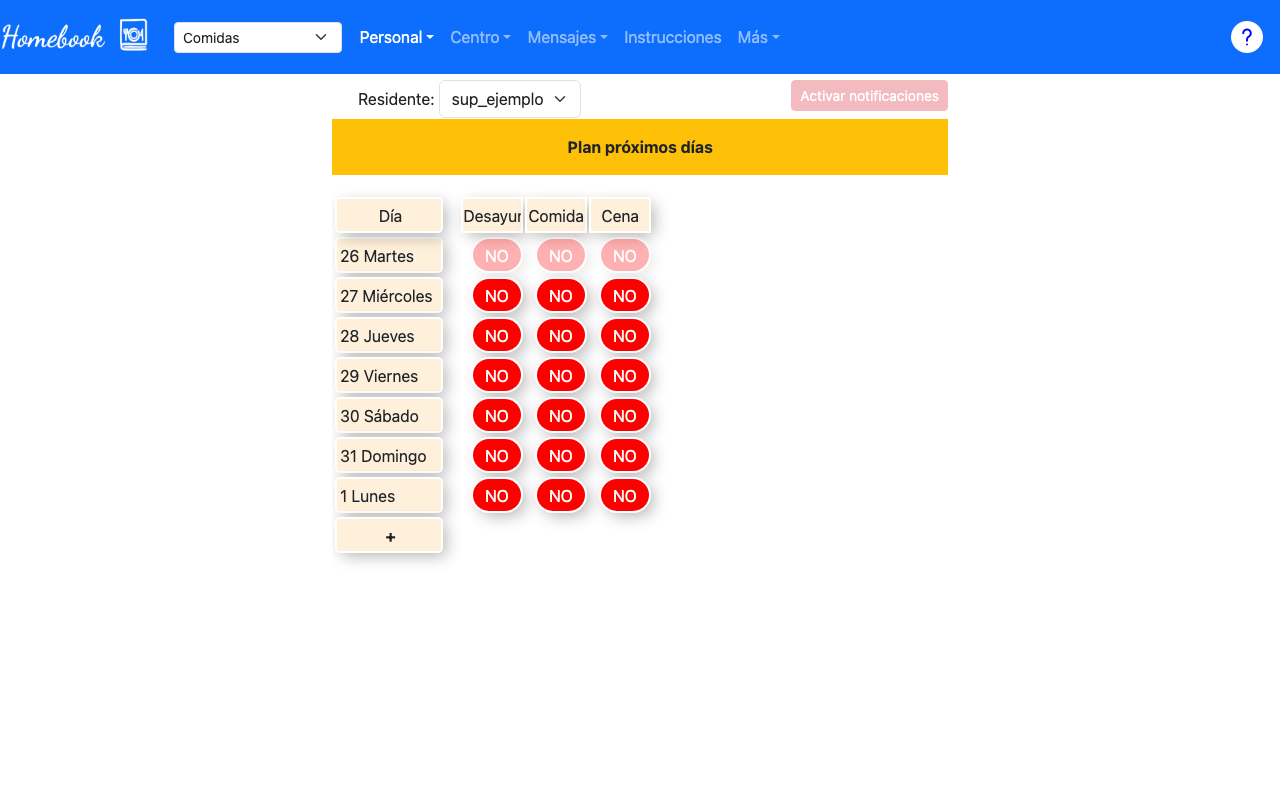Open the Instrucciones page

[672, 37]
